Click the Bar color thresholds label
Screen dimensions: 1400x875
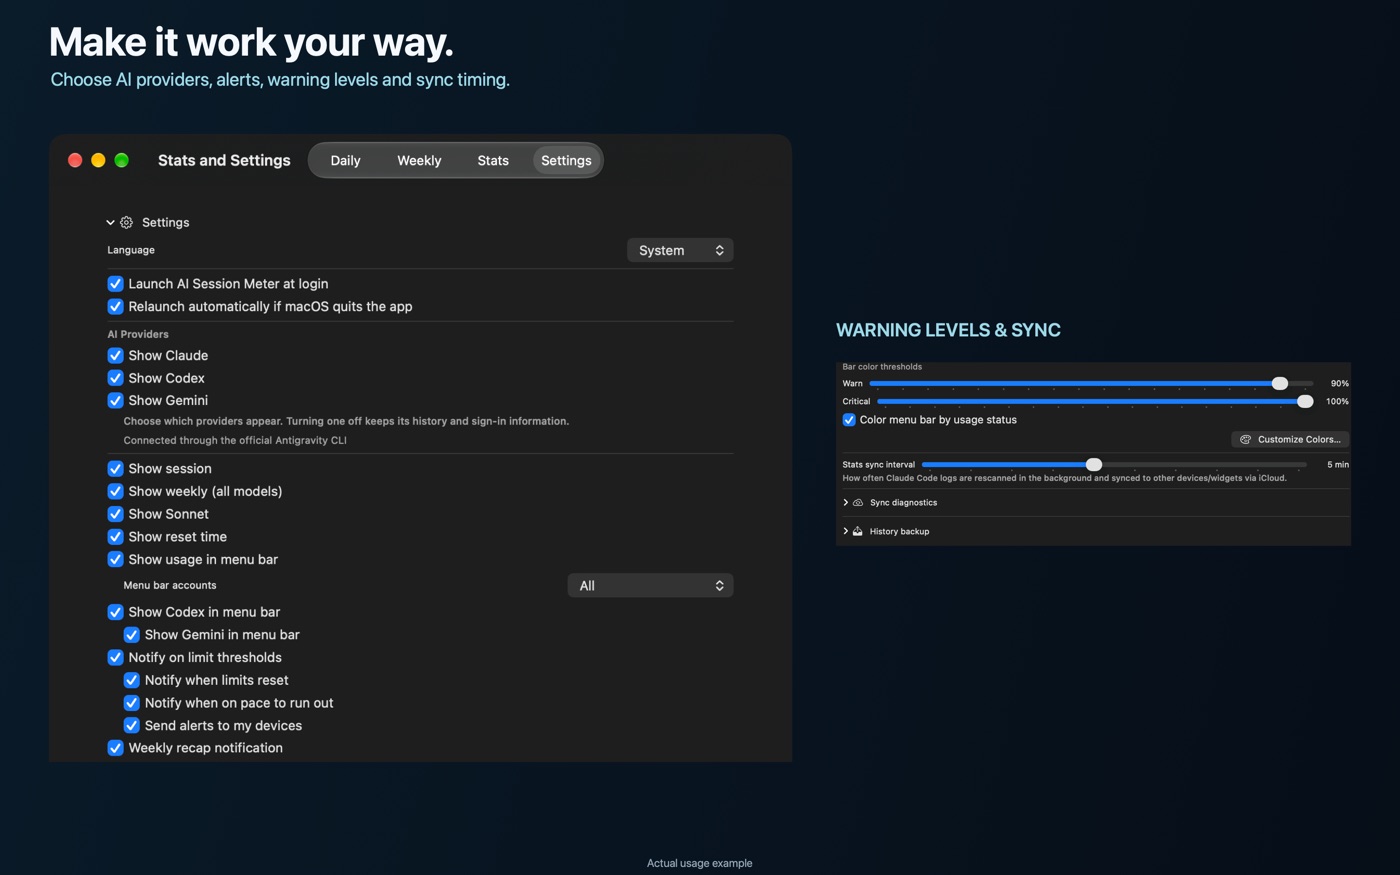882,367
